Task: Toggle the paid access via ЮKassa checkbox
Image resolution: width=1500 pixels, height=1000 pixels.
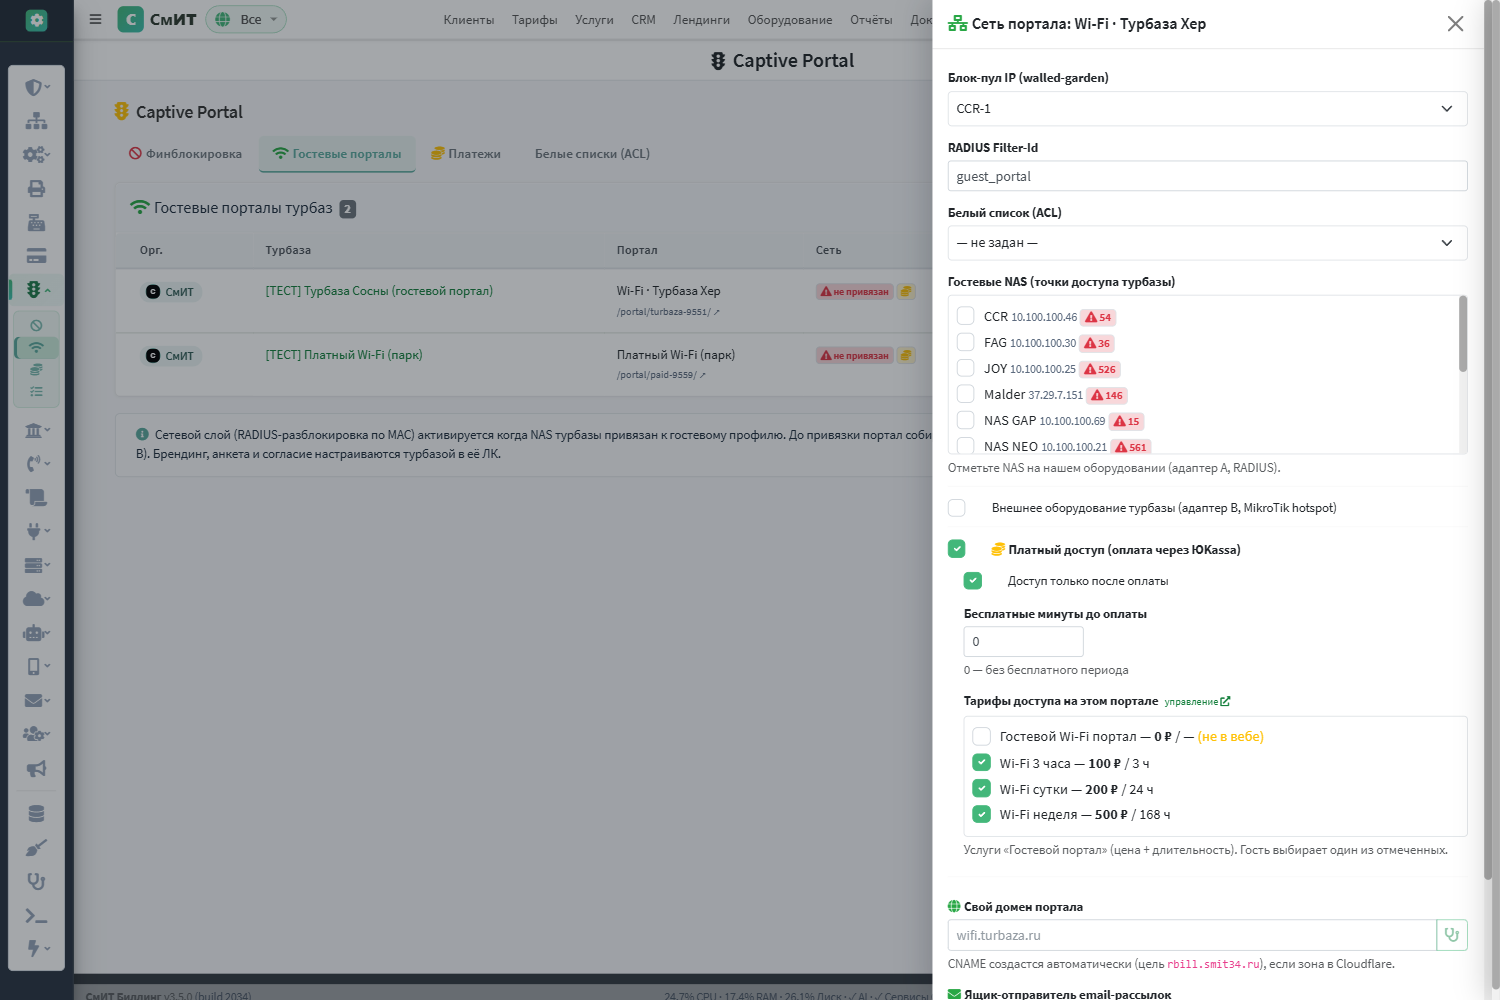Action: [957, 549]
